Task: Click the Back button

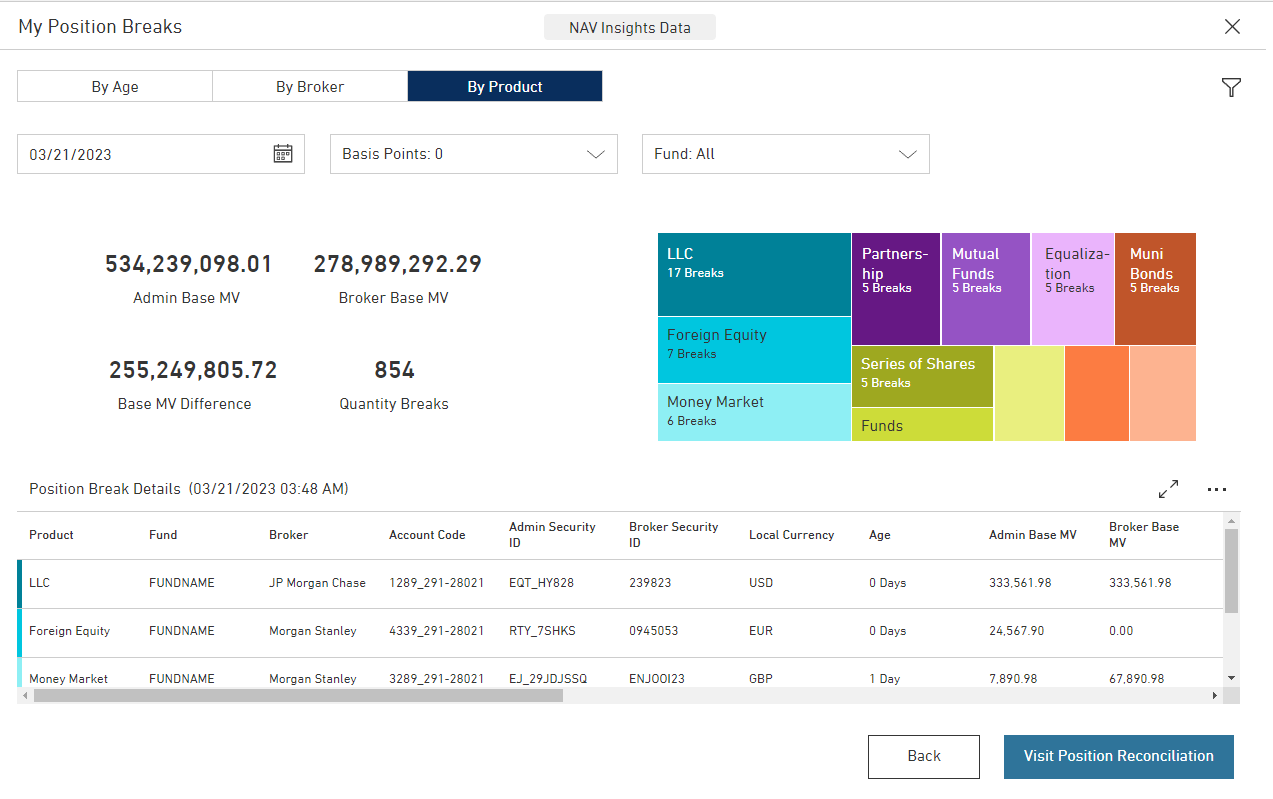Action: 923,756
